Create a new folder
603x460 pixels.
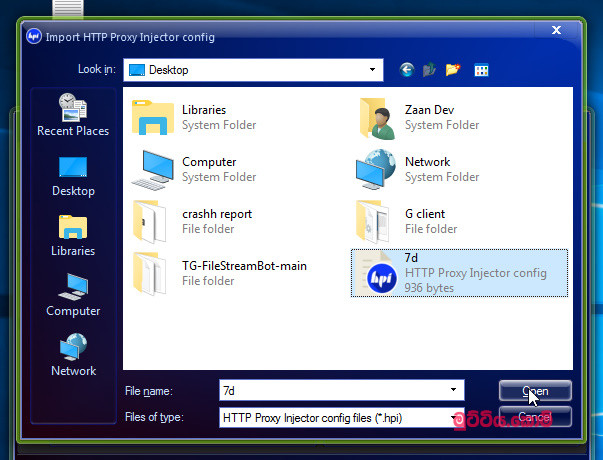point(453,70)
